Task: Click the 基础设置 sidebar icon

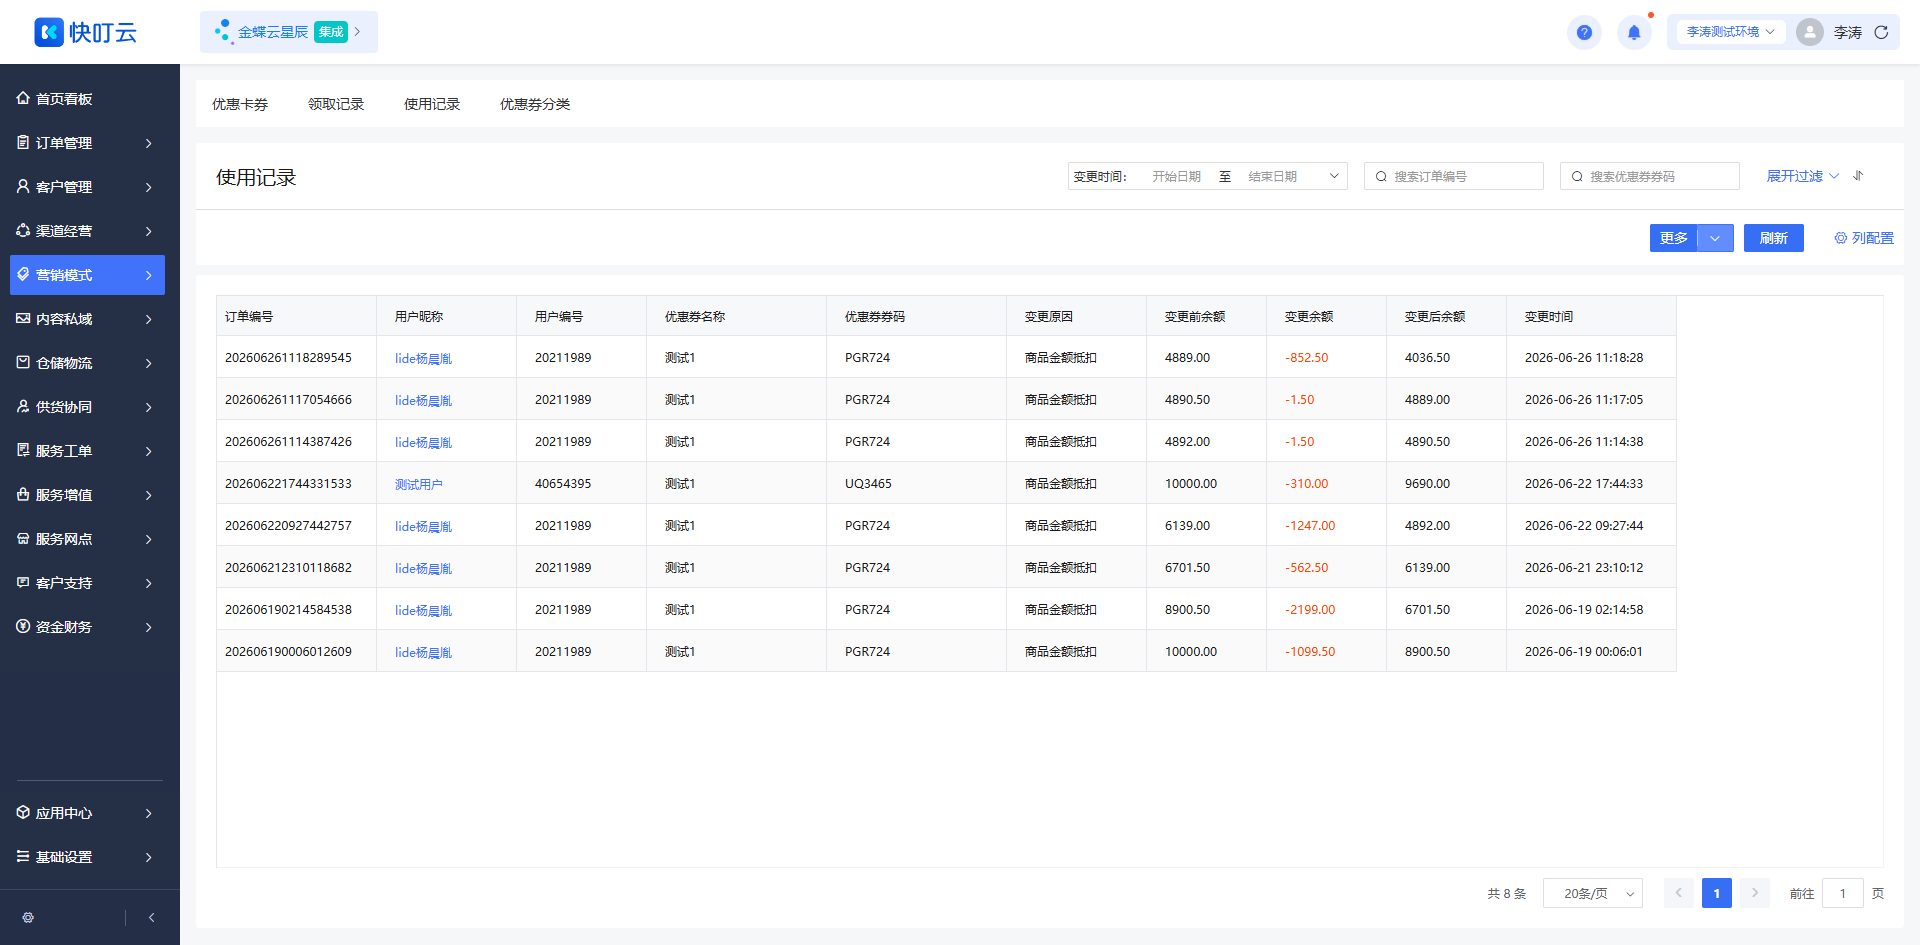Action: point(23,856)
